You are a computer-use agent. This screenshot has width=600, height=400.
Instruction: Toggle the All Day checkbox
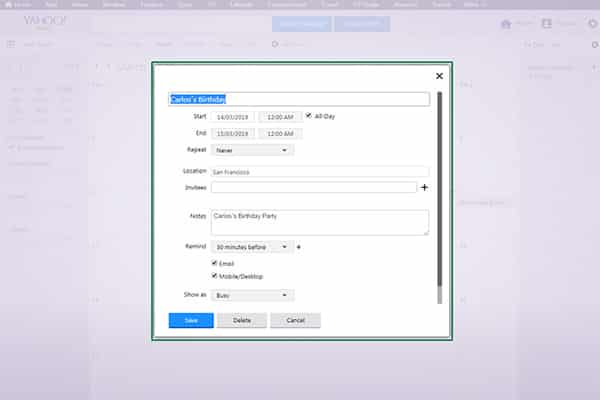coord(308,115)
